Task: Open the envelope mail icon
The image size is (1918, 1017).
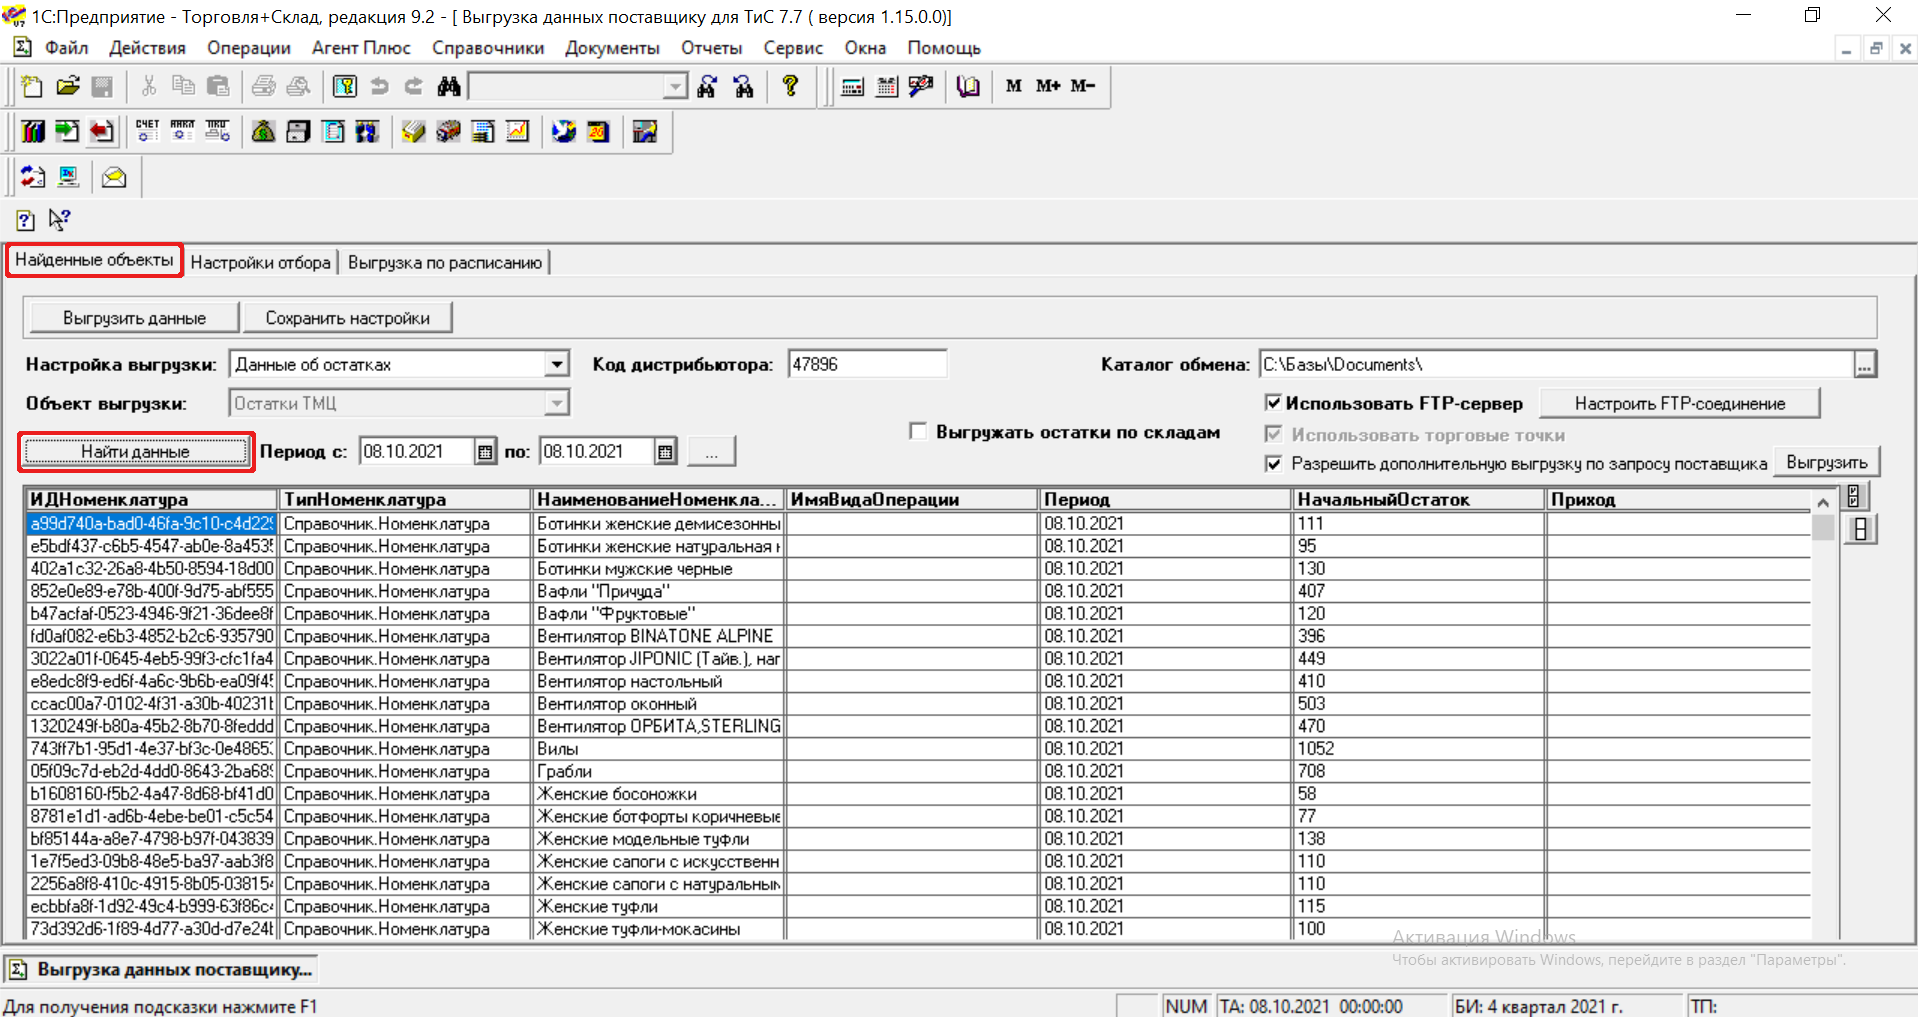Action: (x=114, y=178)
